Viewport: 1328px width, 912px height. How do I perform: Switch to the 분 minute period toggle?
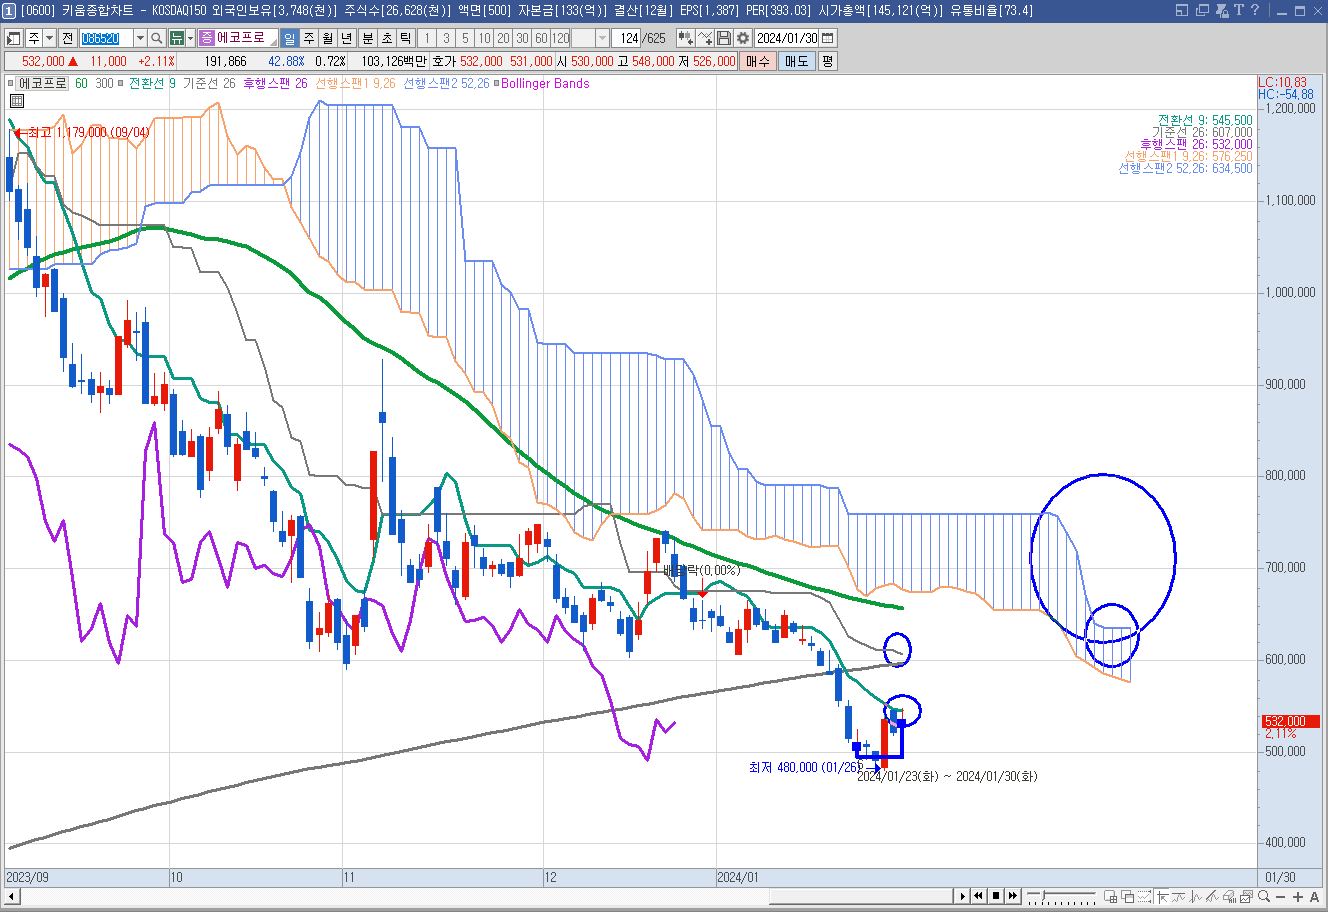(367, 38)
